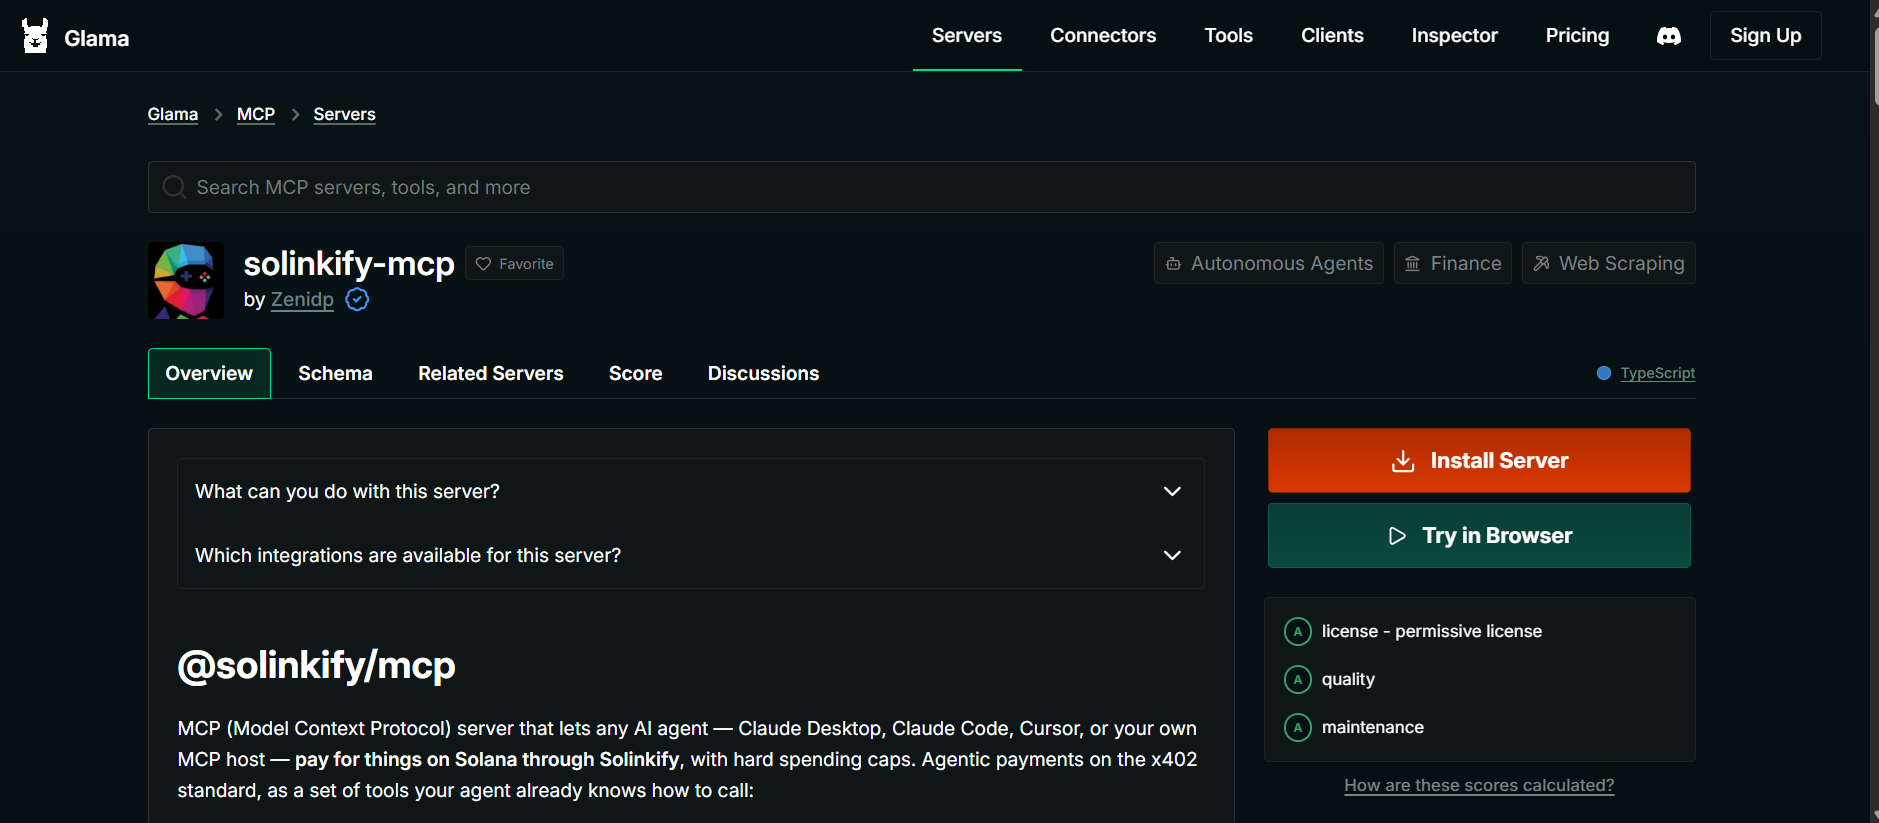Switch to the Overview tab
The width and height of the screenshot is (1879, 823).
point(209,373)
